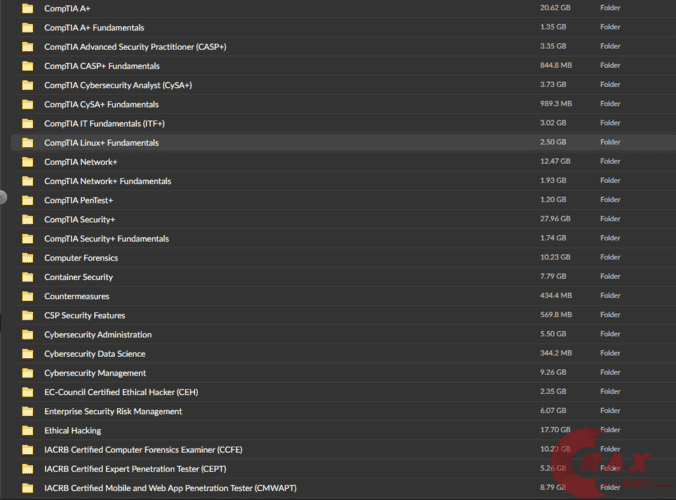
Task: Select the Computer Forensics name
Action: 81,258
